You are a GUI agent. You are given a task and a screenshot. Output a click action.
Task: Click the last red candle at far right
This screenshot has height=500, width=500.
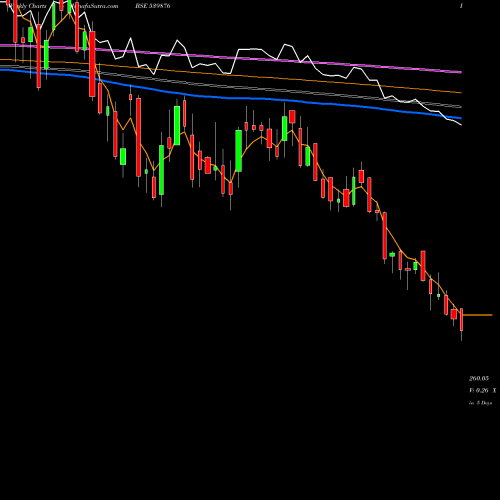coord(461,319)
